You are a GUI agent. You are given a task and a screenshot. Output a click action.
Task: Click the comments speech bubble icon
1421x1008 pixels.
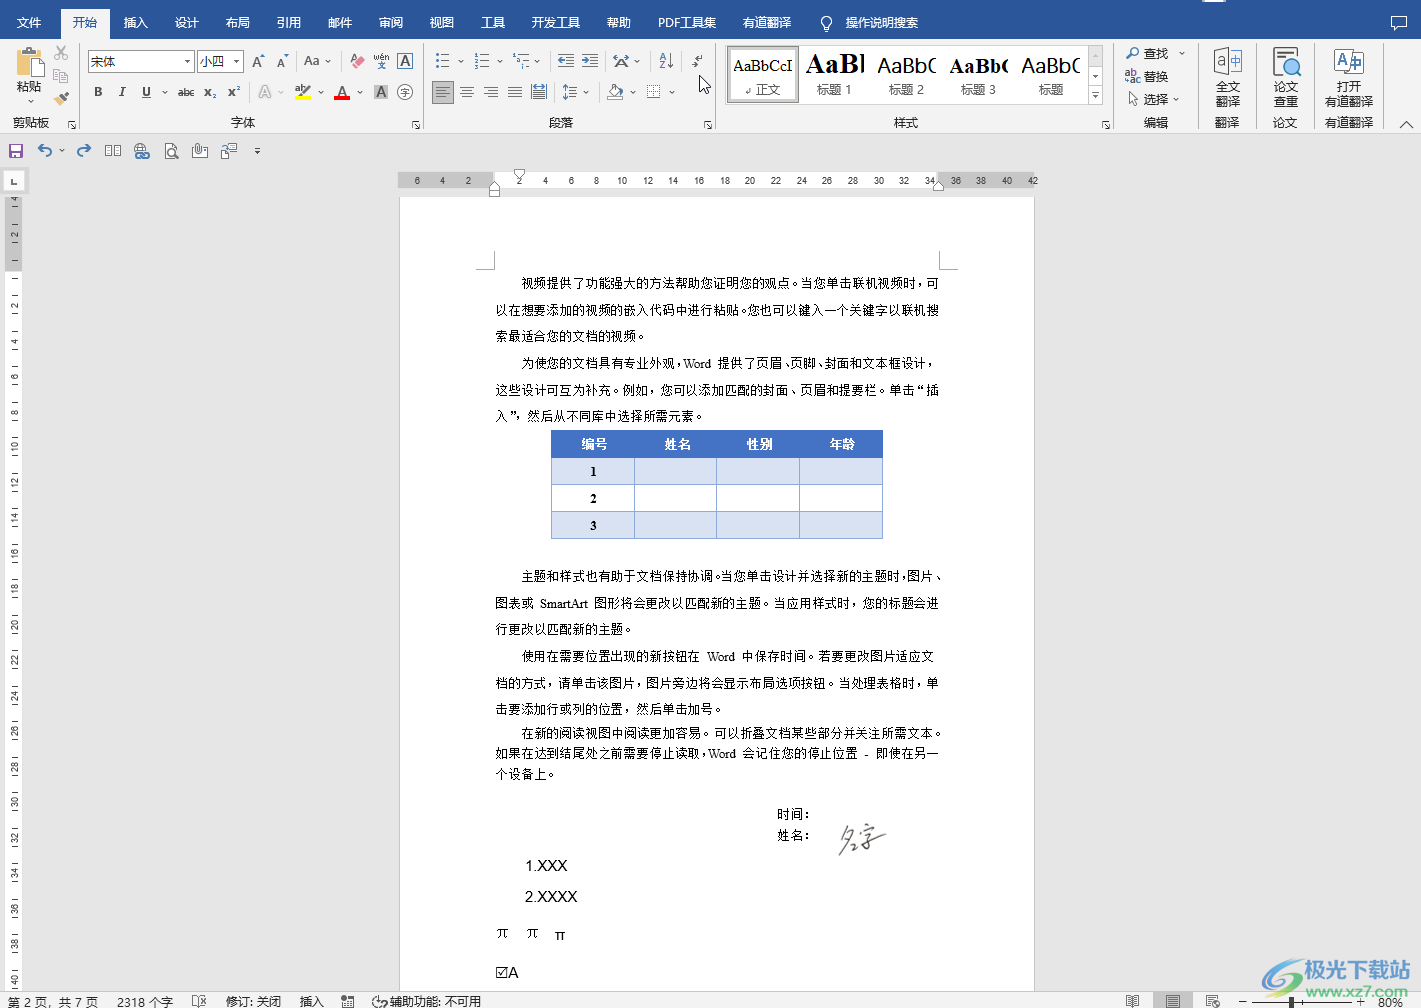1399,22
